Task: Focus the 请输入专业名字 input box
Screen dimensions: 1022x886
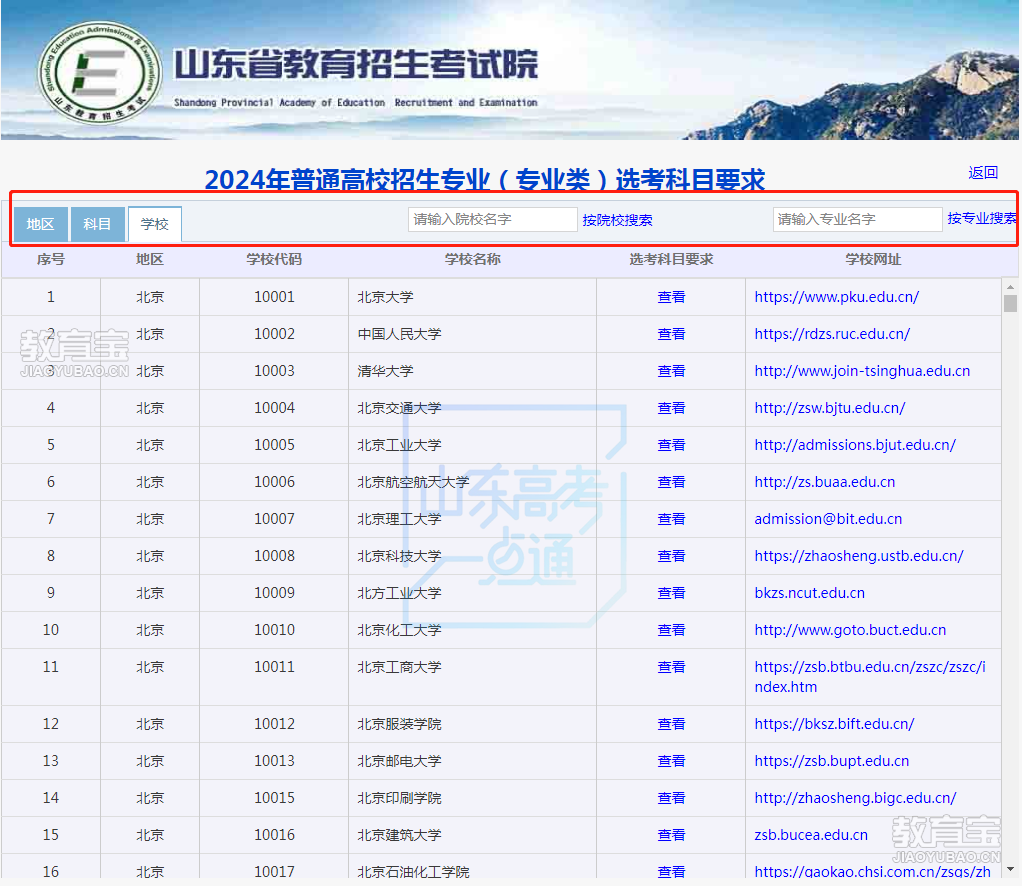Action: [x=858, y=219]
